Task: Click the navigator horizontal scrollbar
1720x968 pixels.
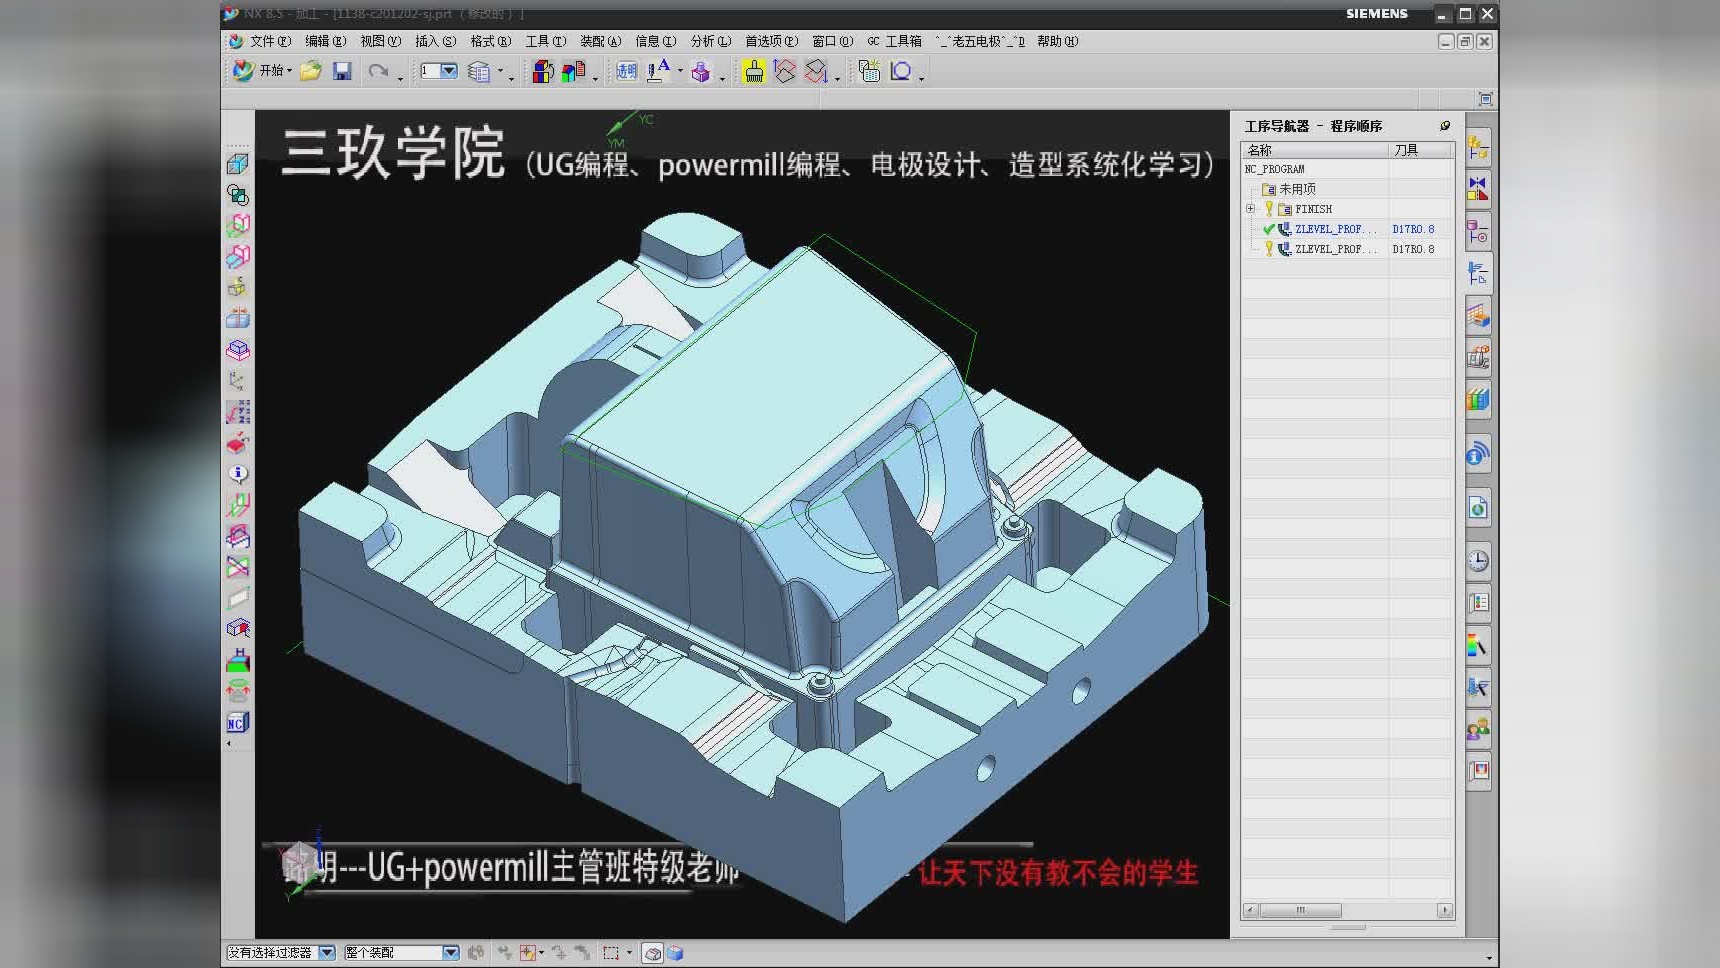Action: [1300, 910]
